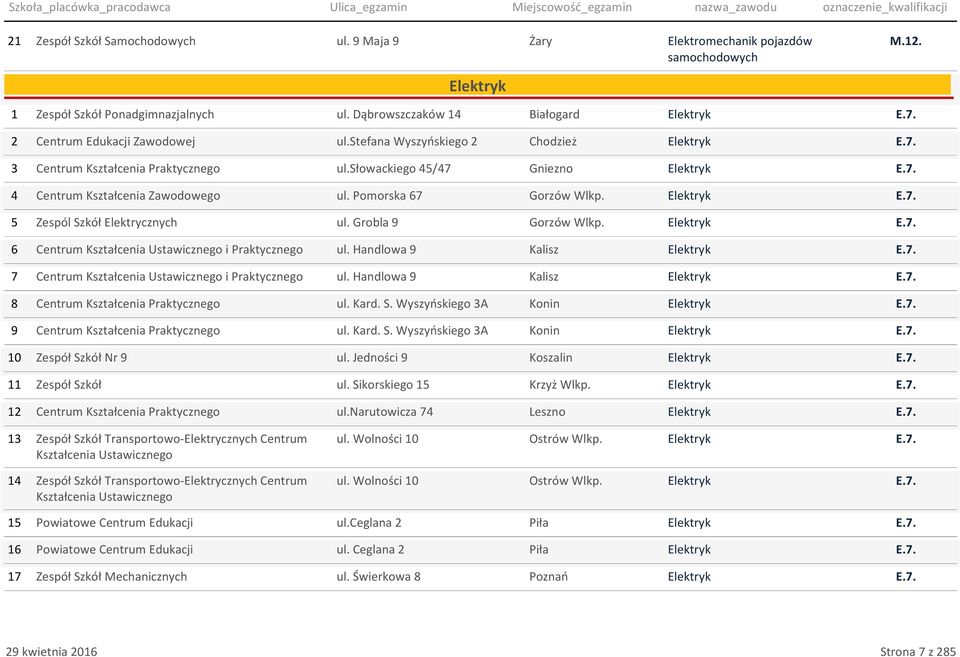This screenshot has height=657, width=960.
Task: Click Kalisz in row 6
Action: pos(544,249)
